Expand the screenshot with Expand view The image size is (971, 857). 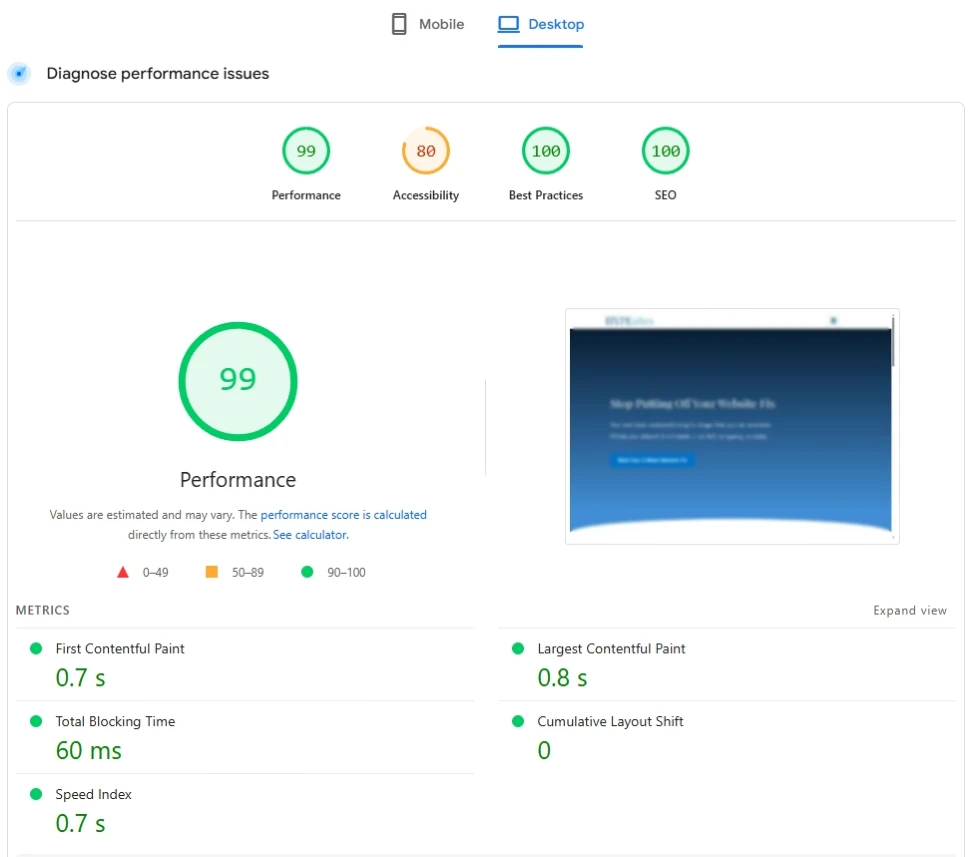point(909,610)
